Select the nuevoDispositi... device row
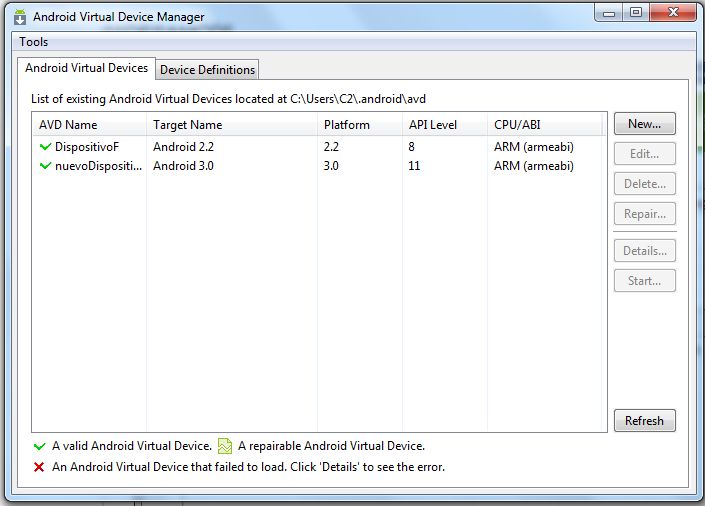This screenshot has width=705, height=506. pos(319,166)
